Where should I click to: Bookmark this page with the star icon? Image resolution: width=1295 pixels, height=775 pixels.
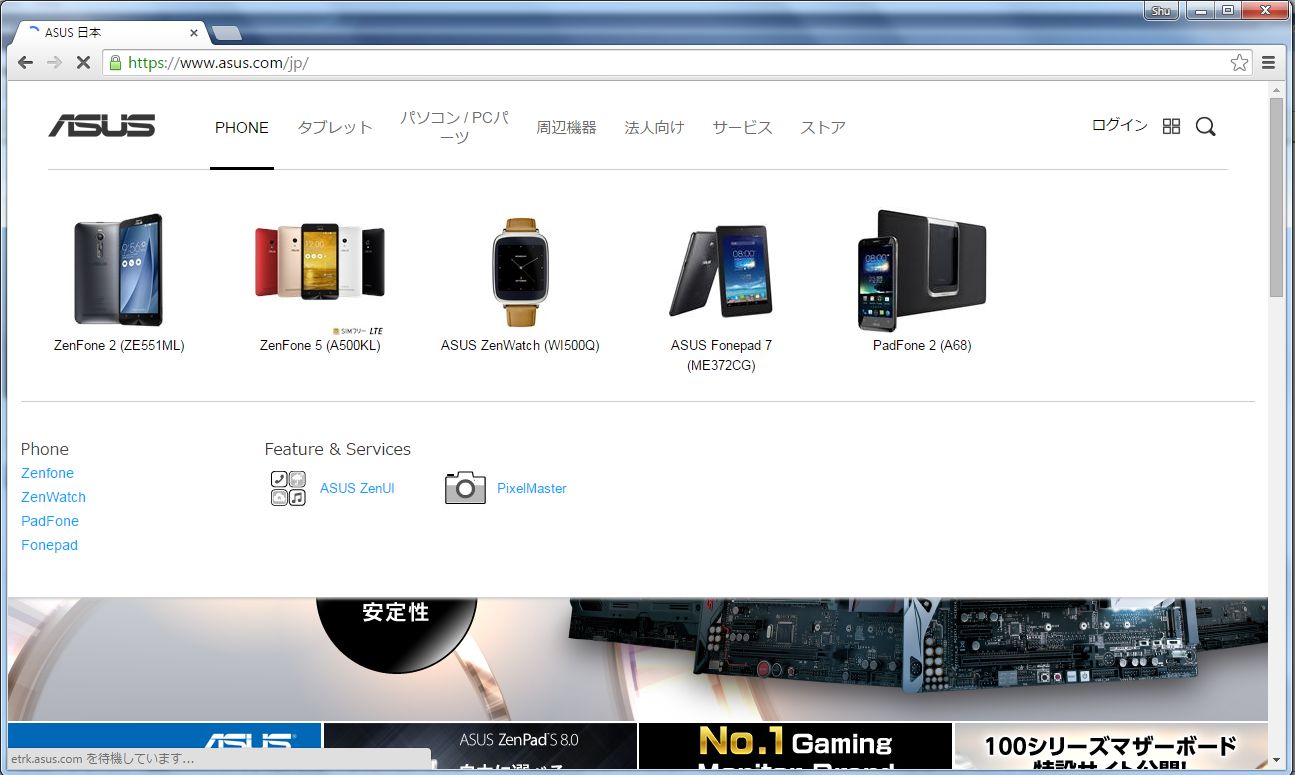1239,62
